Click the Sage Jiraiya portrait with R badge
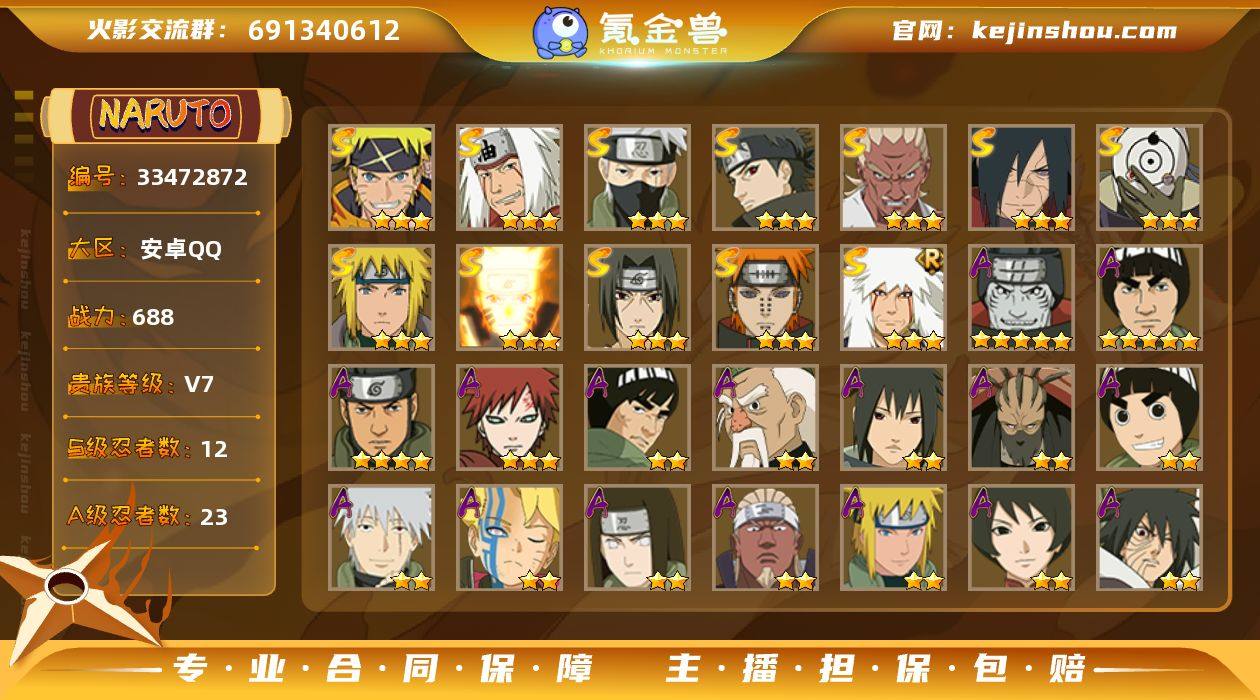Image resolution: width=1260 pixels, height=700 pixels. 894,298
